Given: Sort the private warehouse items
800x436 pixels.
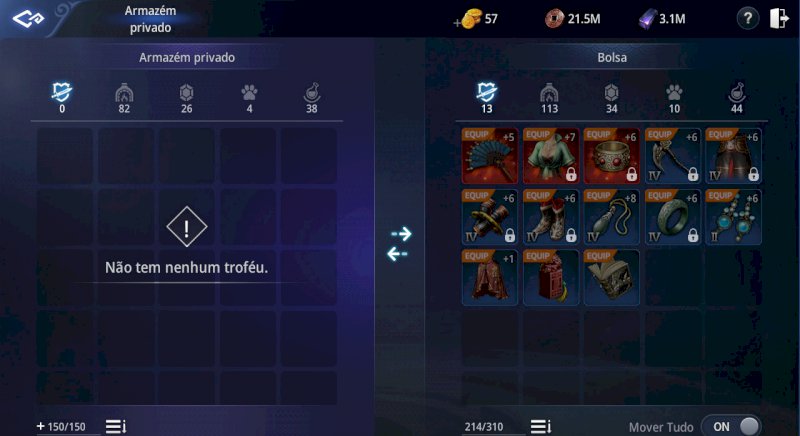Looking at the screenshot, I should [x=116, y=426].
